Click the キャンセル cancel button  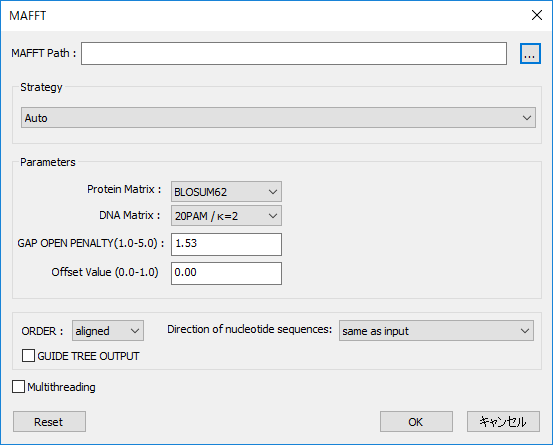[503, 421]
